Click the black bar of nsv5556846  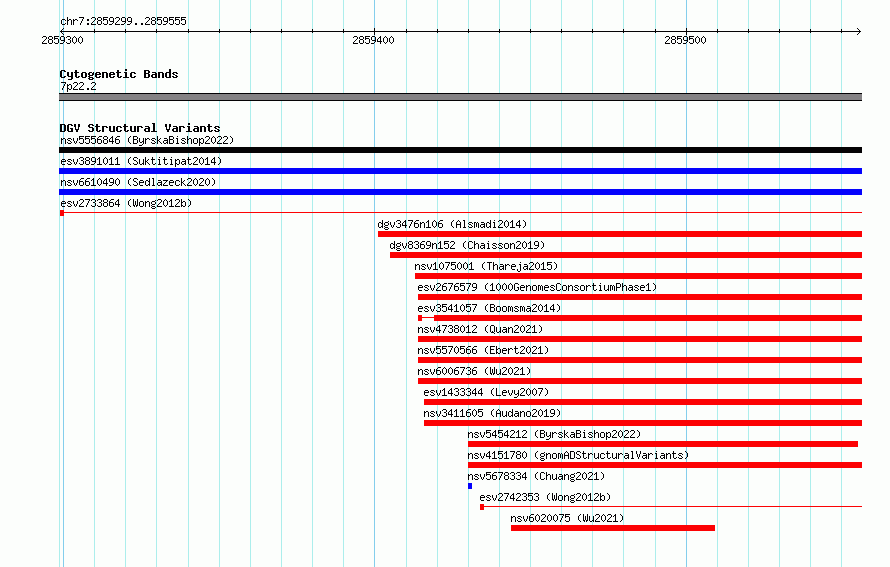(x=460, y=150)
